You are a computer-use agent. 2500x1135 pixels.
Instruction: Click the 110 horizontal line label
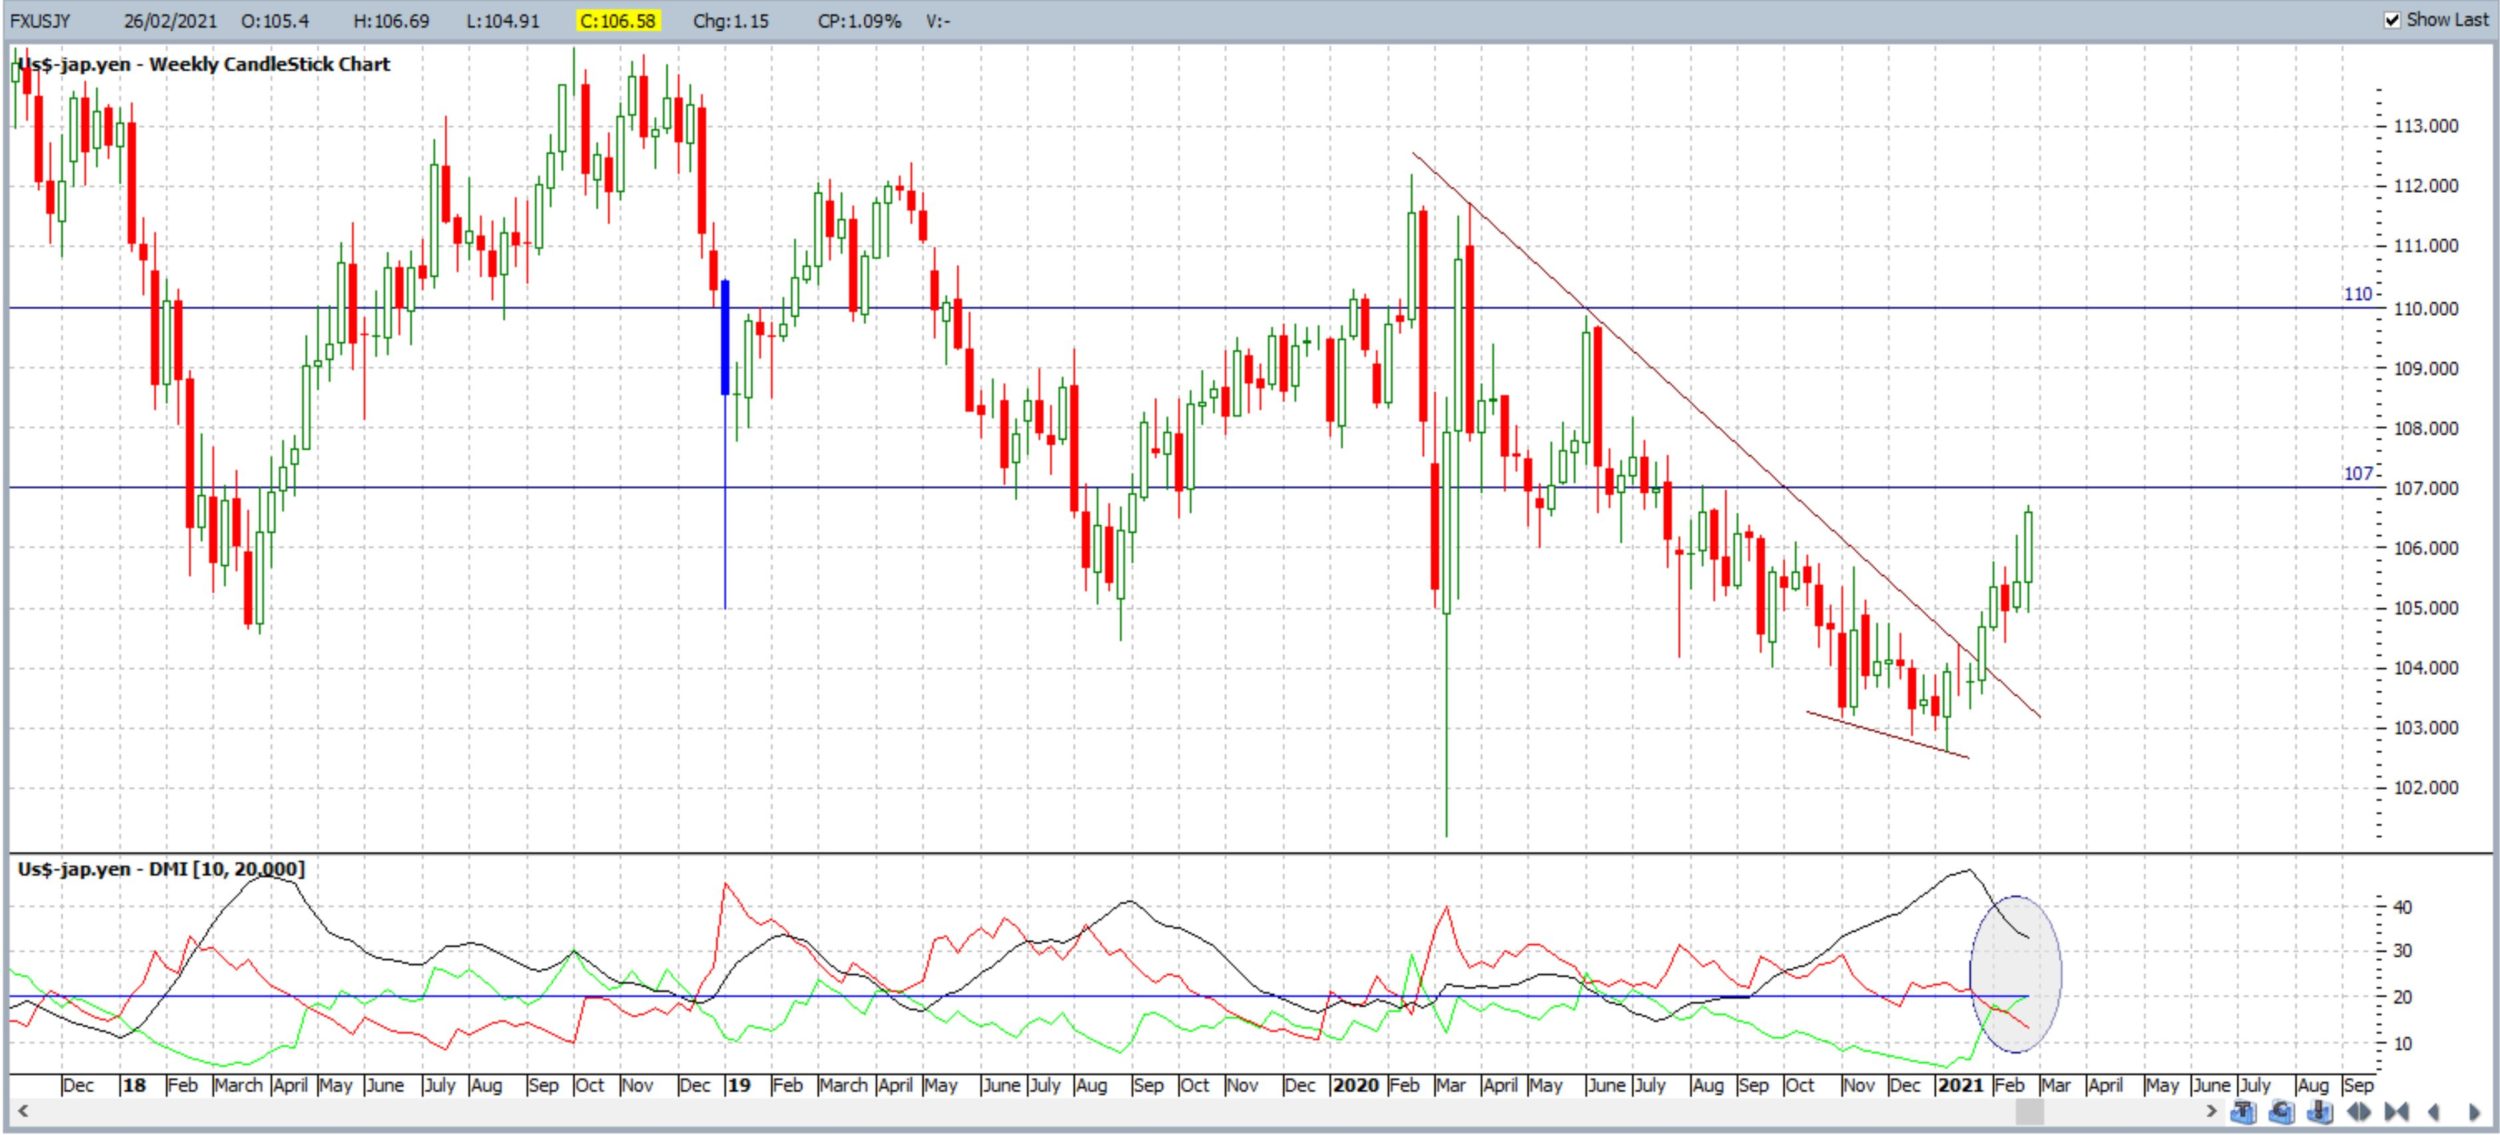(x=2357, y=294)
